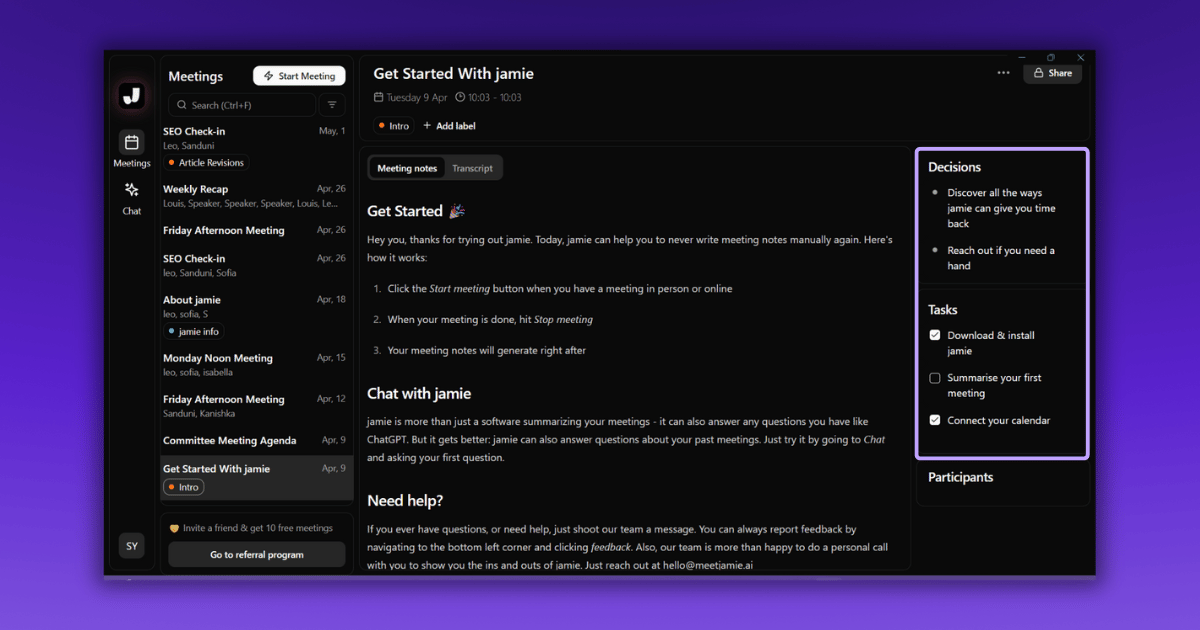Uncheck Connect your calendar task
The image size is (1200, 630).
coord(935,420)
